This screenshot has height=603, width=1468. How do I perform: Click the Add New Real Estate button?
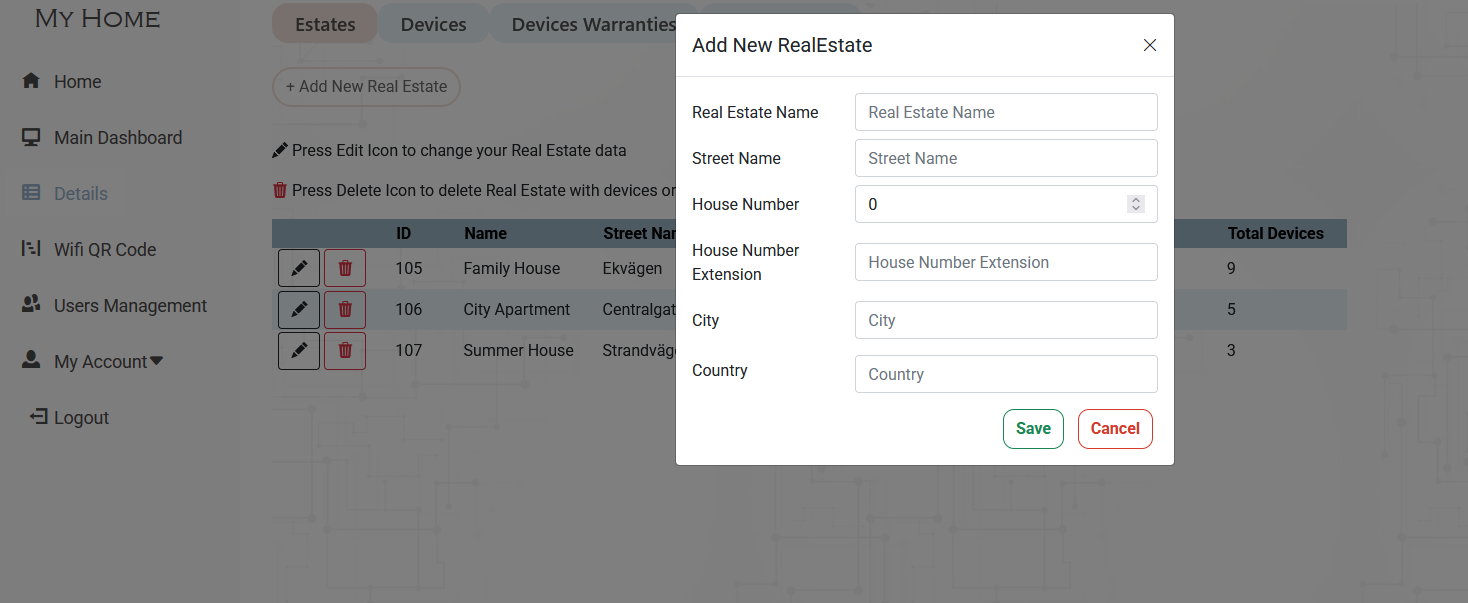pos(366,87)
